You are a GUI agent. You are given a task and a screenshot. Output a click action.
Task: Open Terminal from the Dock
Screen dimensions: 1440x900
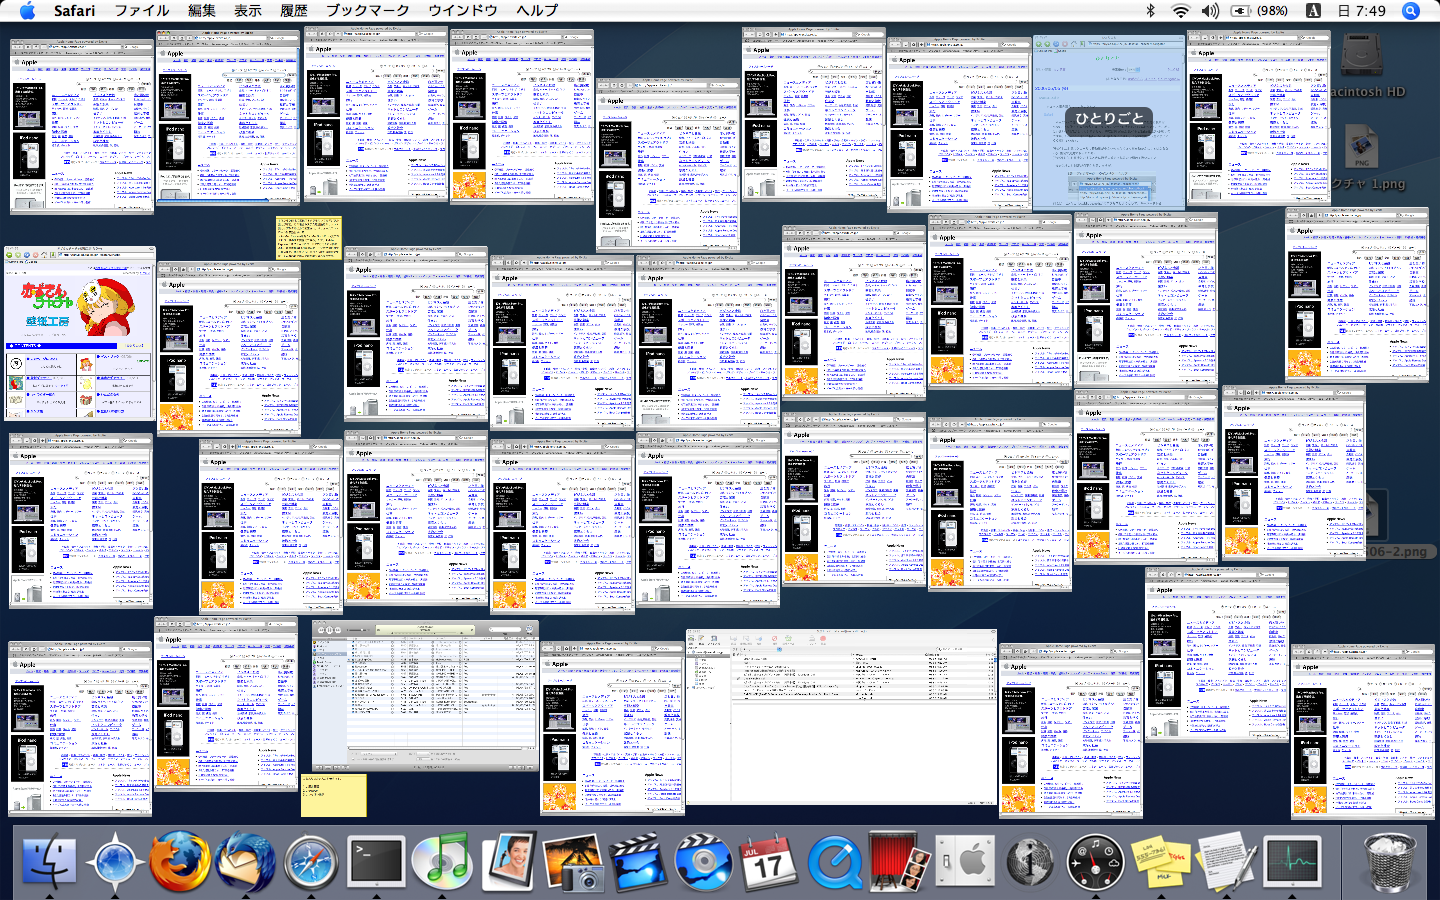(x=376, y=860)
